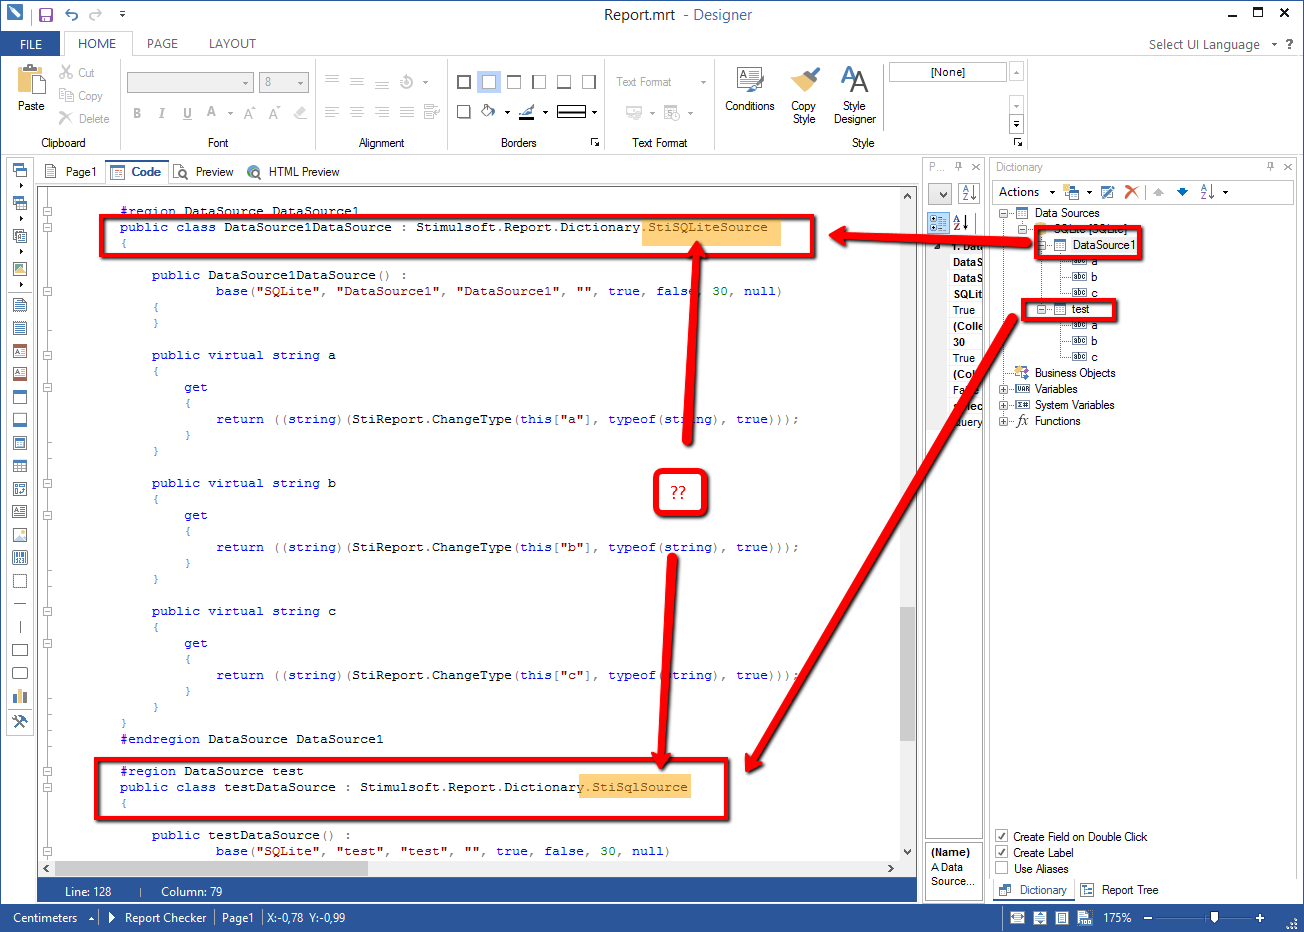Toggle Create Field on Double Click checkbox
The image size is (1304, 932).
click(x=1002, y=836)
